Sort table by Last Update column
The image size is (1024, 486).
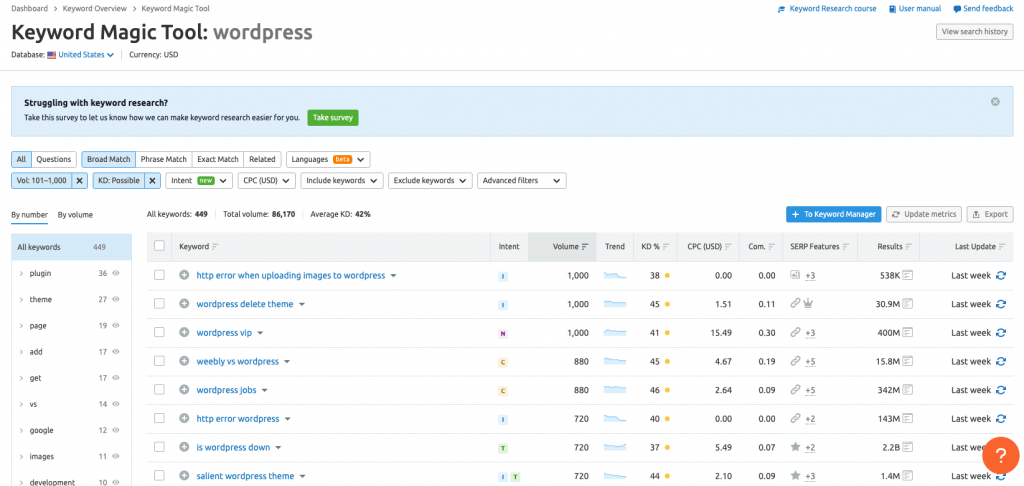[980, 247]
